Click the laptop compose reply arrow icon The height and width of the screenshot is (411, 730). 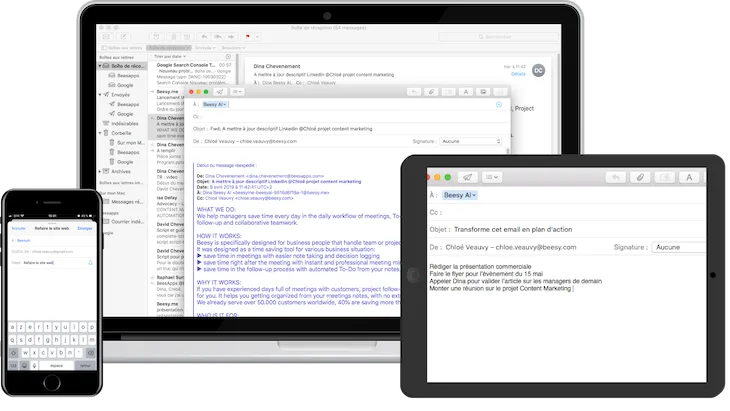tap(414, 92)
